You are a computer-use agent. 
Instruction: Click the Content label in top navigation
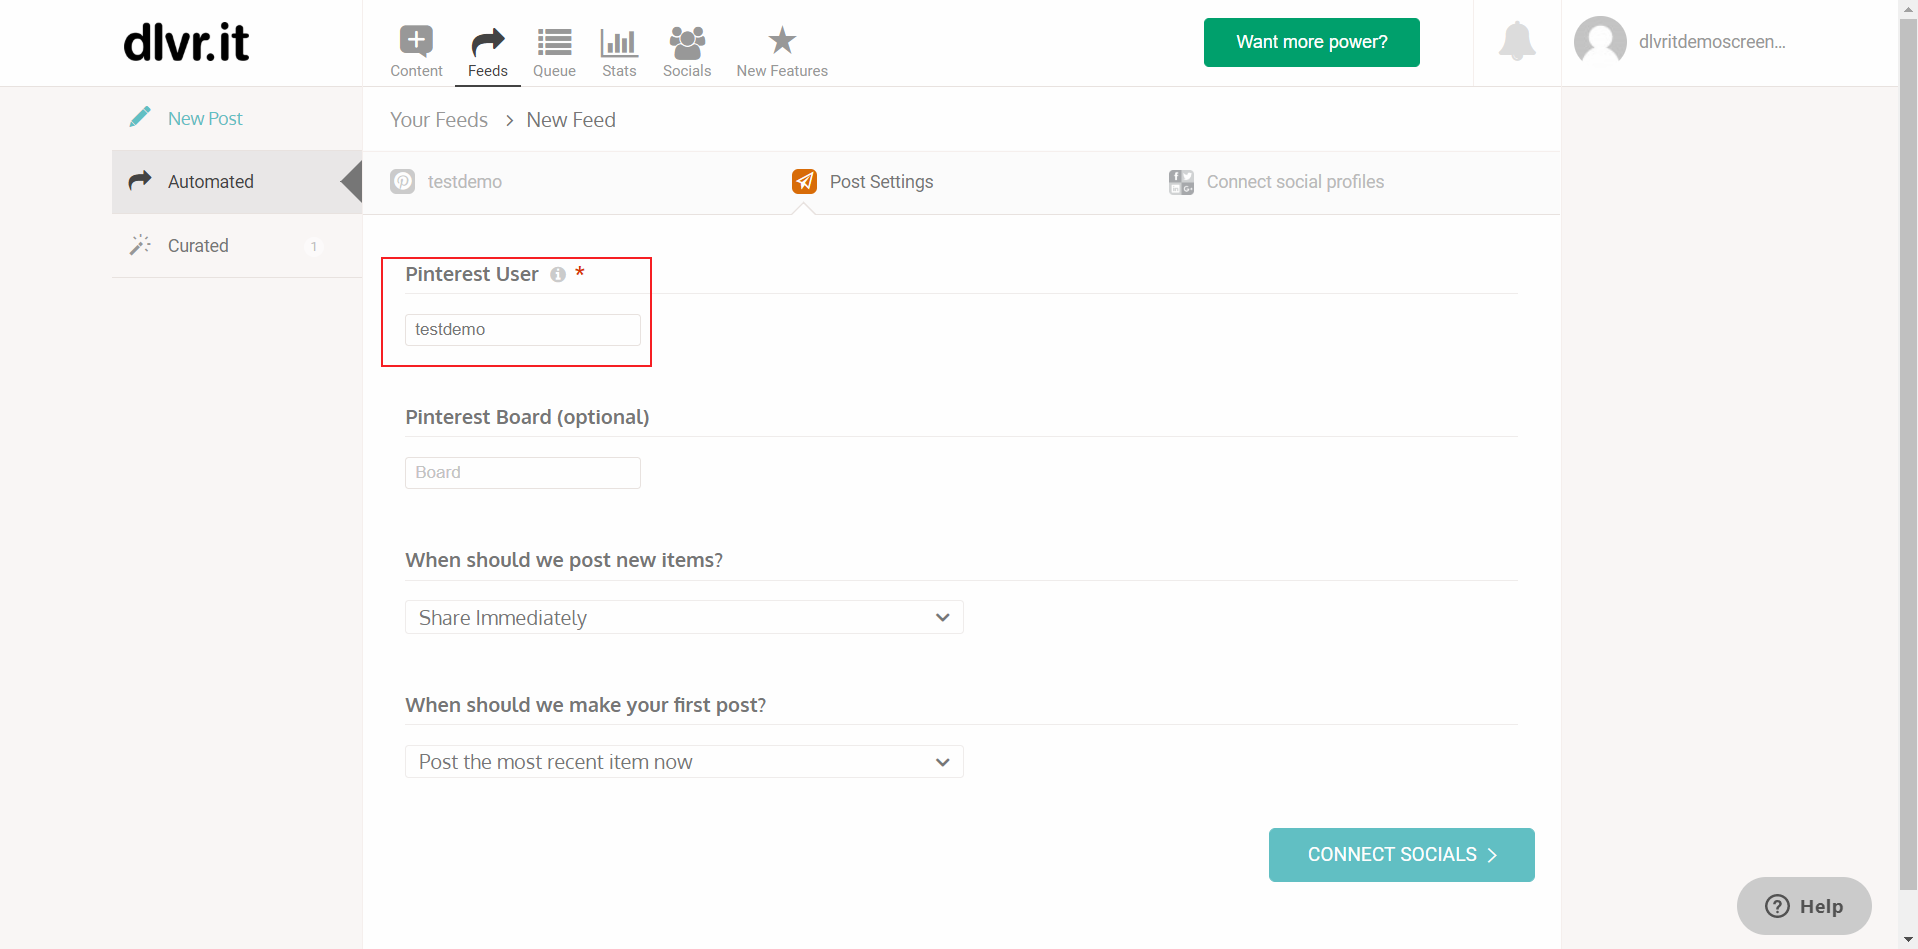pyautogui.click(x=416, y=71)
